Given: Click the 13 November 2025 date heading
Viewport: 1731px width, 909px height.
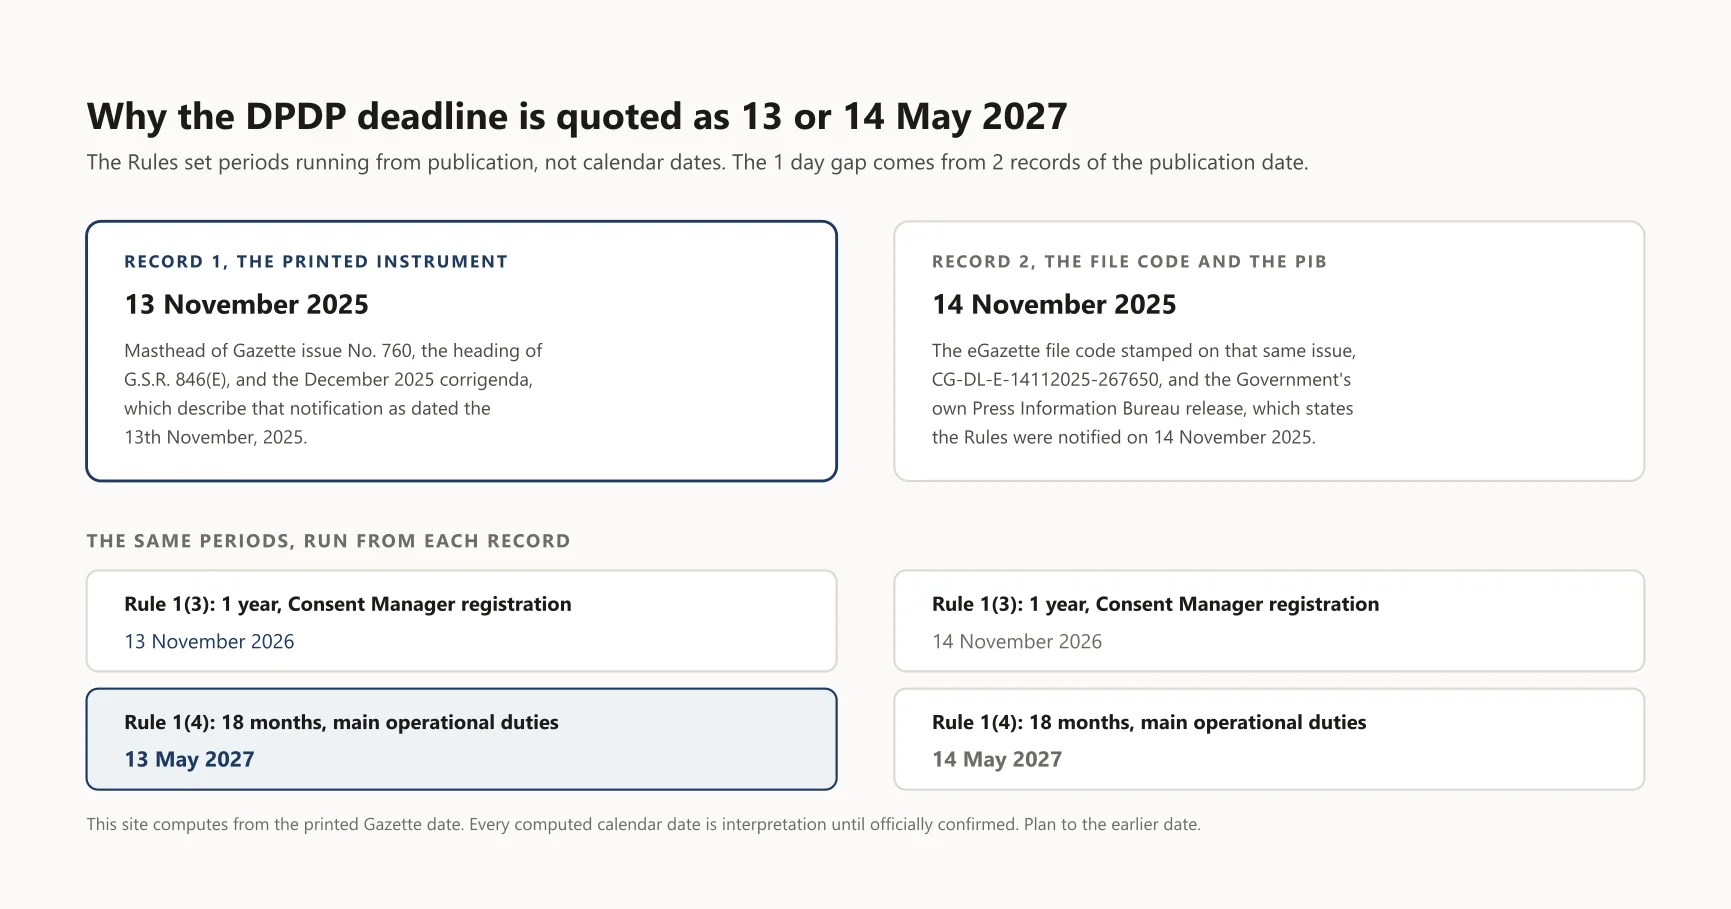Looking at the screenshot, I should coord(246,304).
